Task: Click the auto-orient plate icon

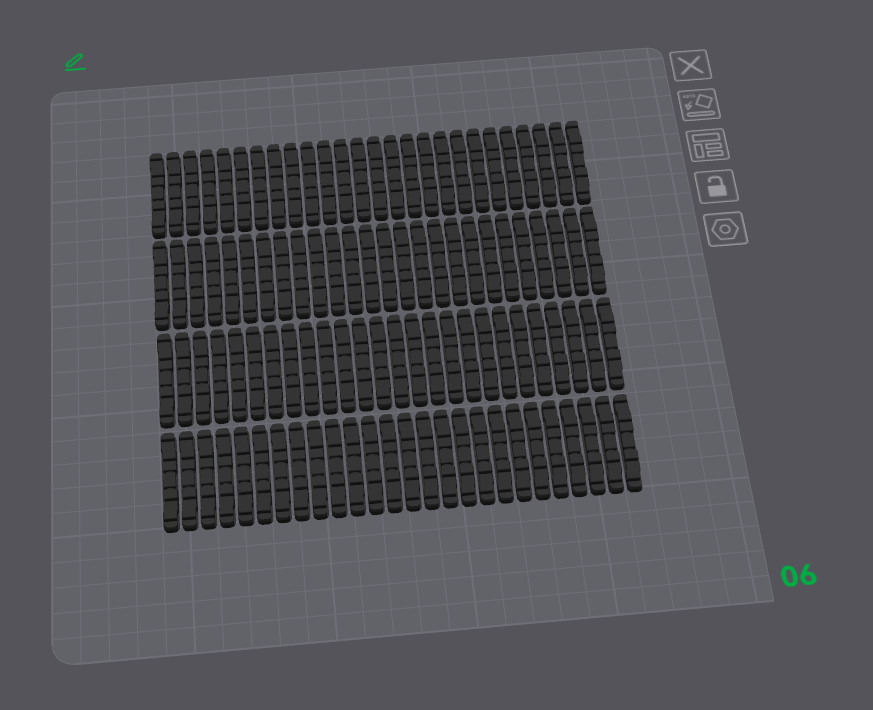Action: point(699,105)
